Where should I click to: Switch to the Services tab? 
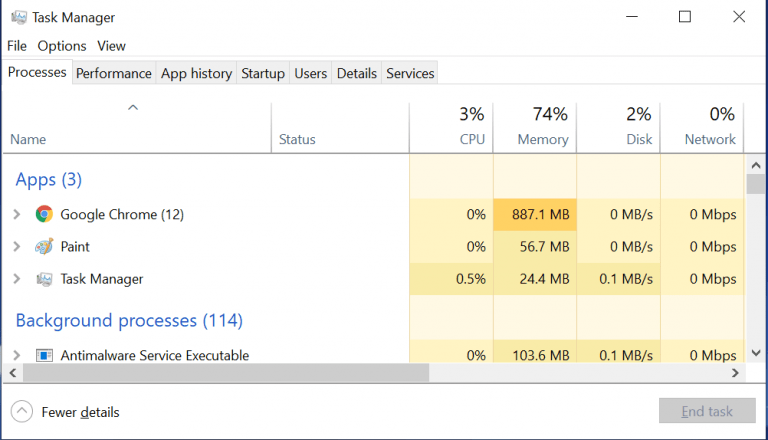point(410,73)
